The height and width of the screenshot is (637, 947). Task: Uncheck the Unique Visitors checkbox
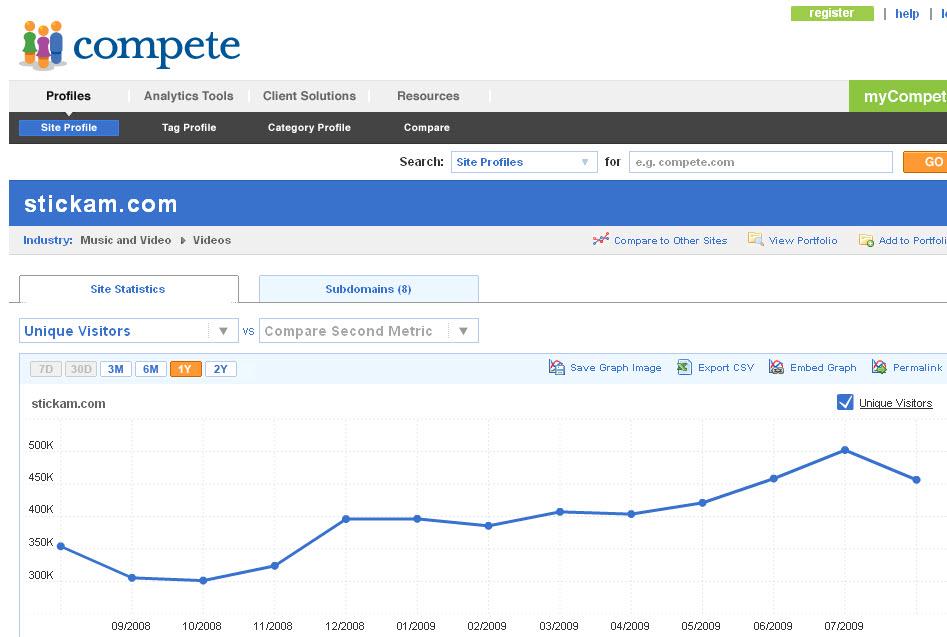tap(845, 402)
